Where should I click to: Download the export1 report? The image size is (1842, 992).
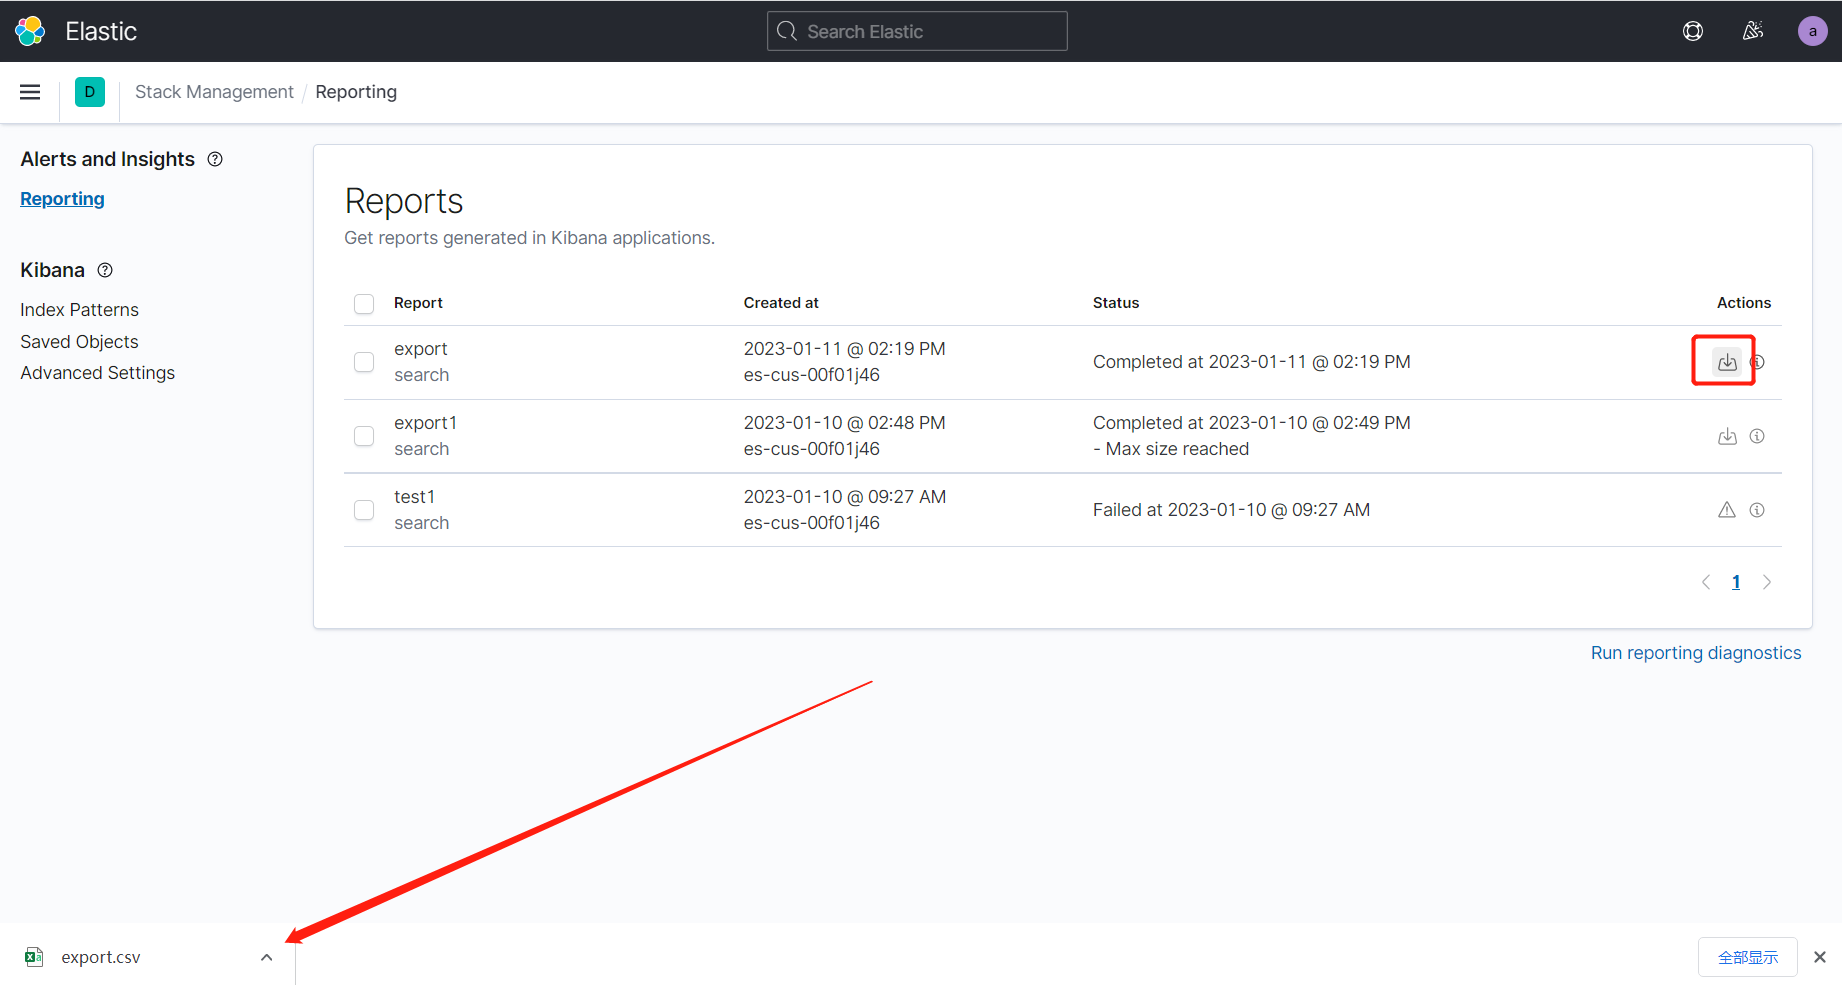pos(1727,436)
